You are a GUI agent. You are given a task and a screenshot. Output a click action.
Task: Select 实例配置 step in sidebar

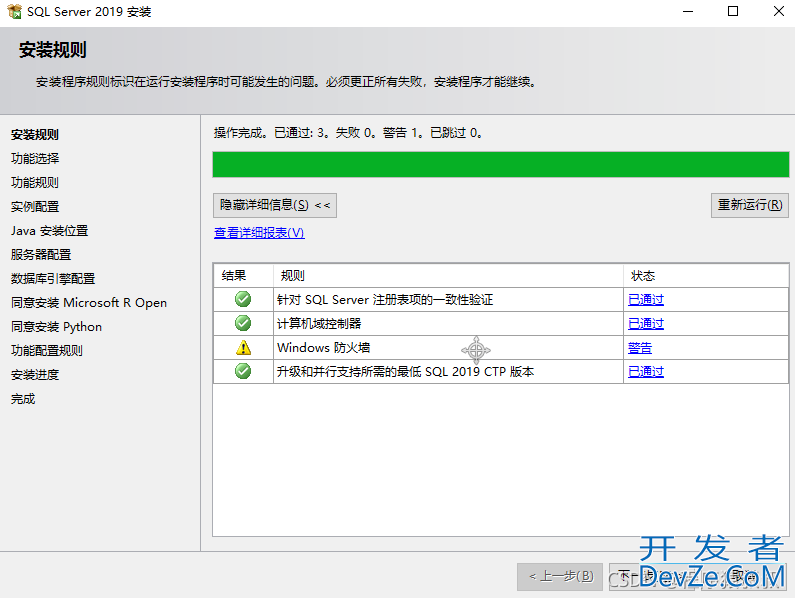tap(35, 207)
